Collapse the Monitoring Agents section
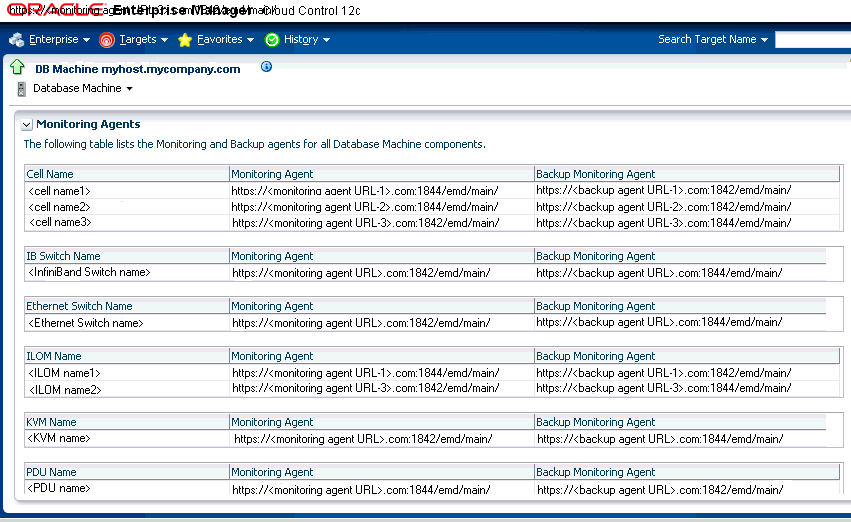 (27, 125)
